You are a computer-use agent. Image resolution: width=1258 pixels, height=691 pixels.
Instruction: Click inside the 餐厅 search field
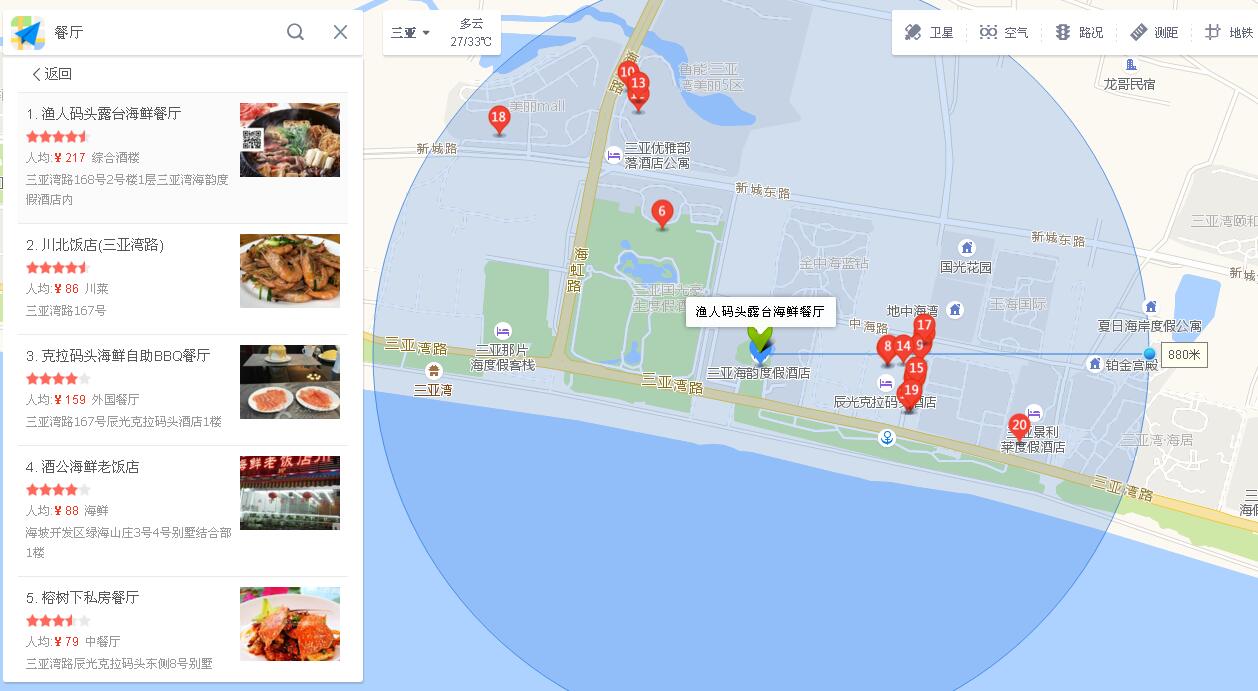[x=165, y=32]
